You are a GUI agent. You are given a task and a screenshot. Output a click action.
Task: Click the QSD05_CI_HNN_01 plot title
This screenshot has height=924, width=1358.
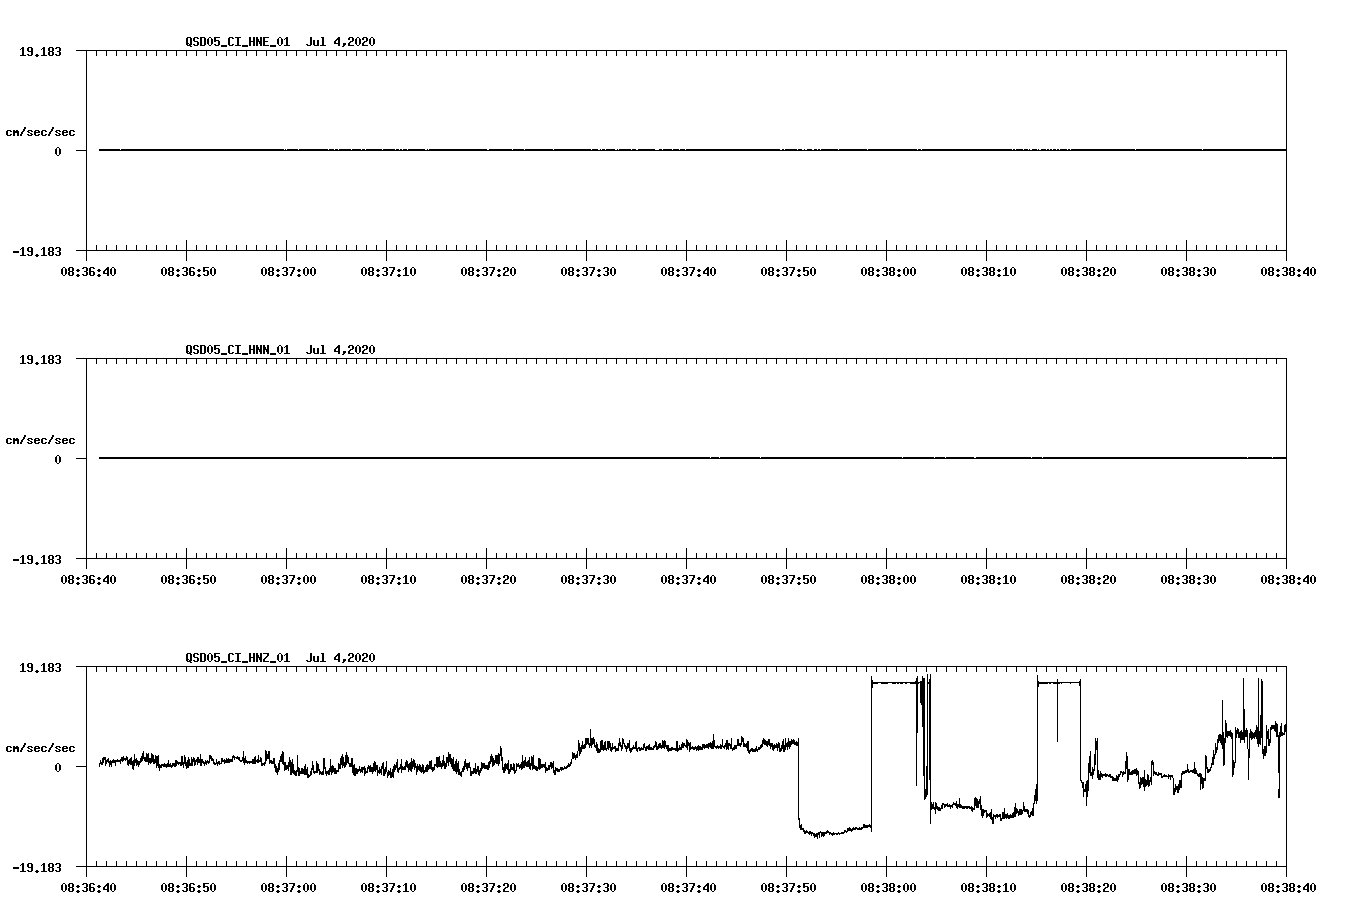pyautogui.click(x=280, y=350)
